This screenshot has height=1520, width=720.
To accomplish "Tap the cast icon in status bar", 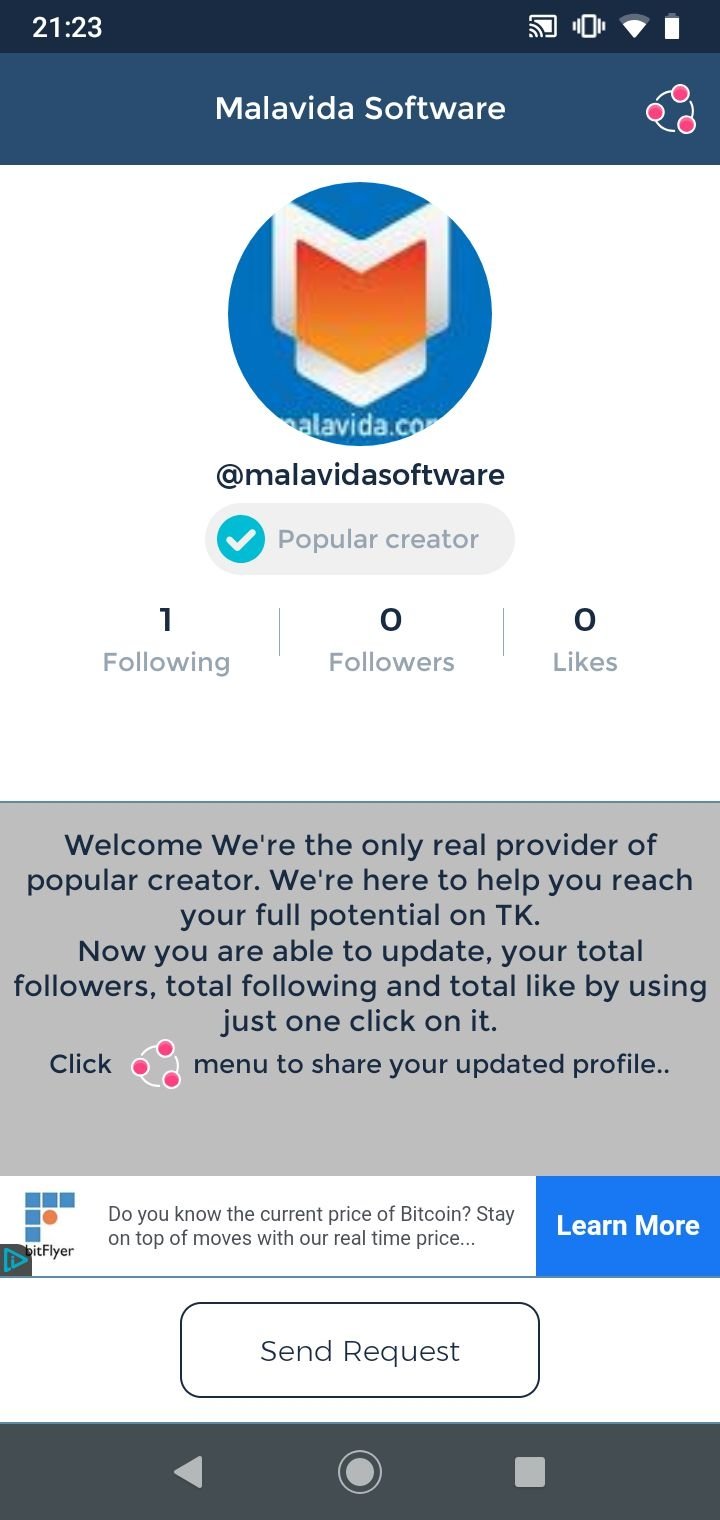I will coord(543,27).
